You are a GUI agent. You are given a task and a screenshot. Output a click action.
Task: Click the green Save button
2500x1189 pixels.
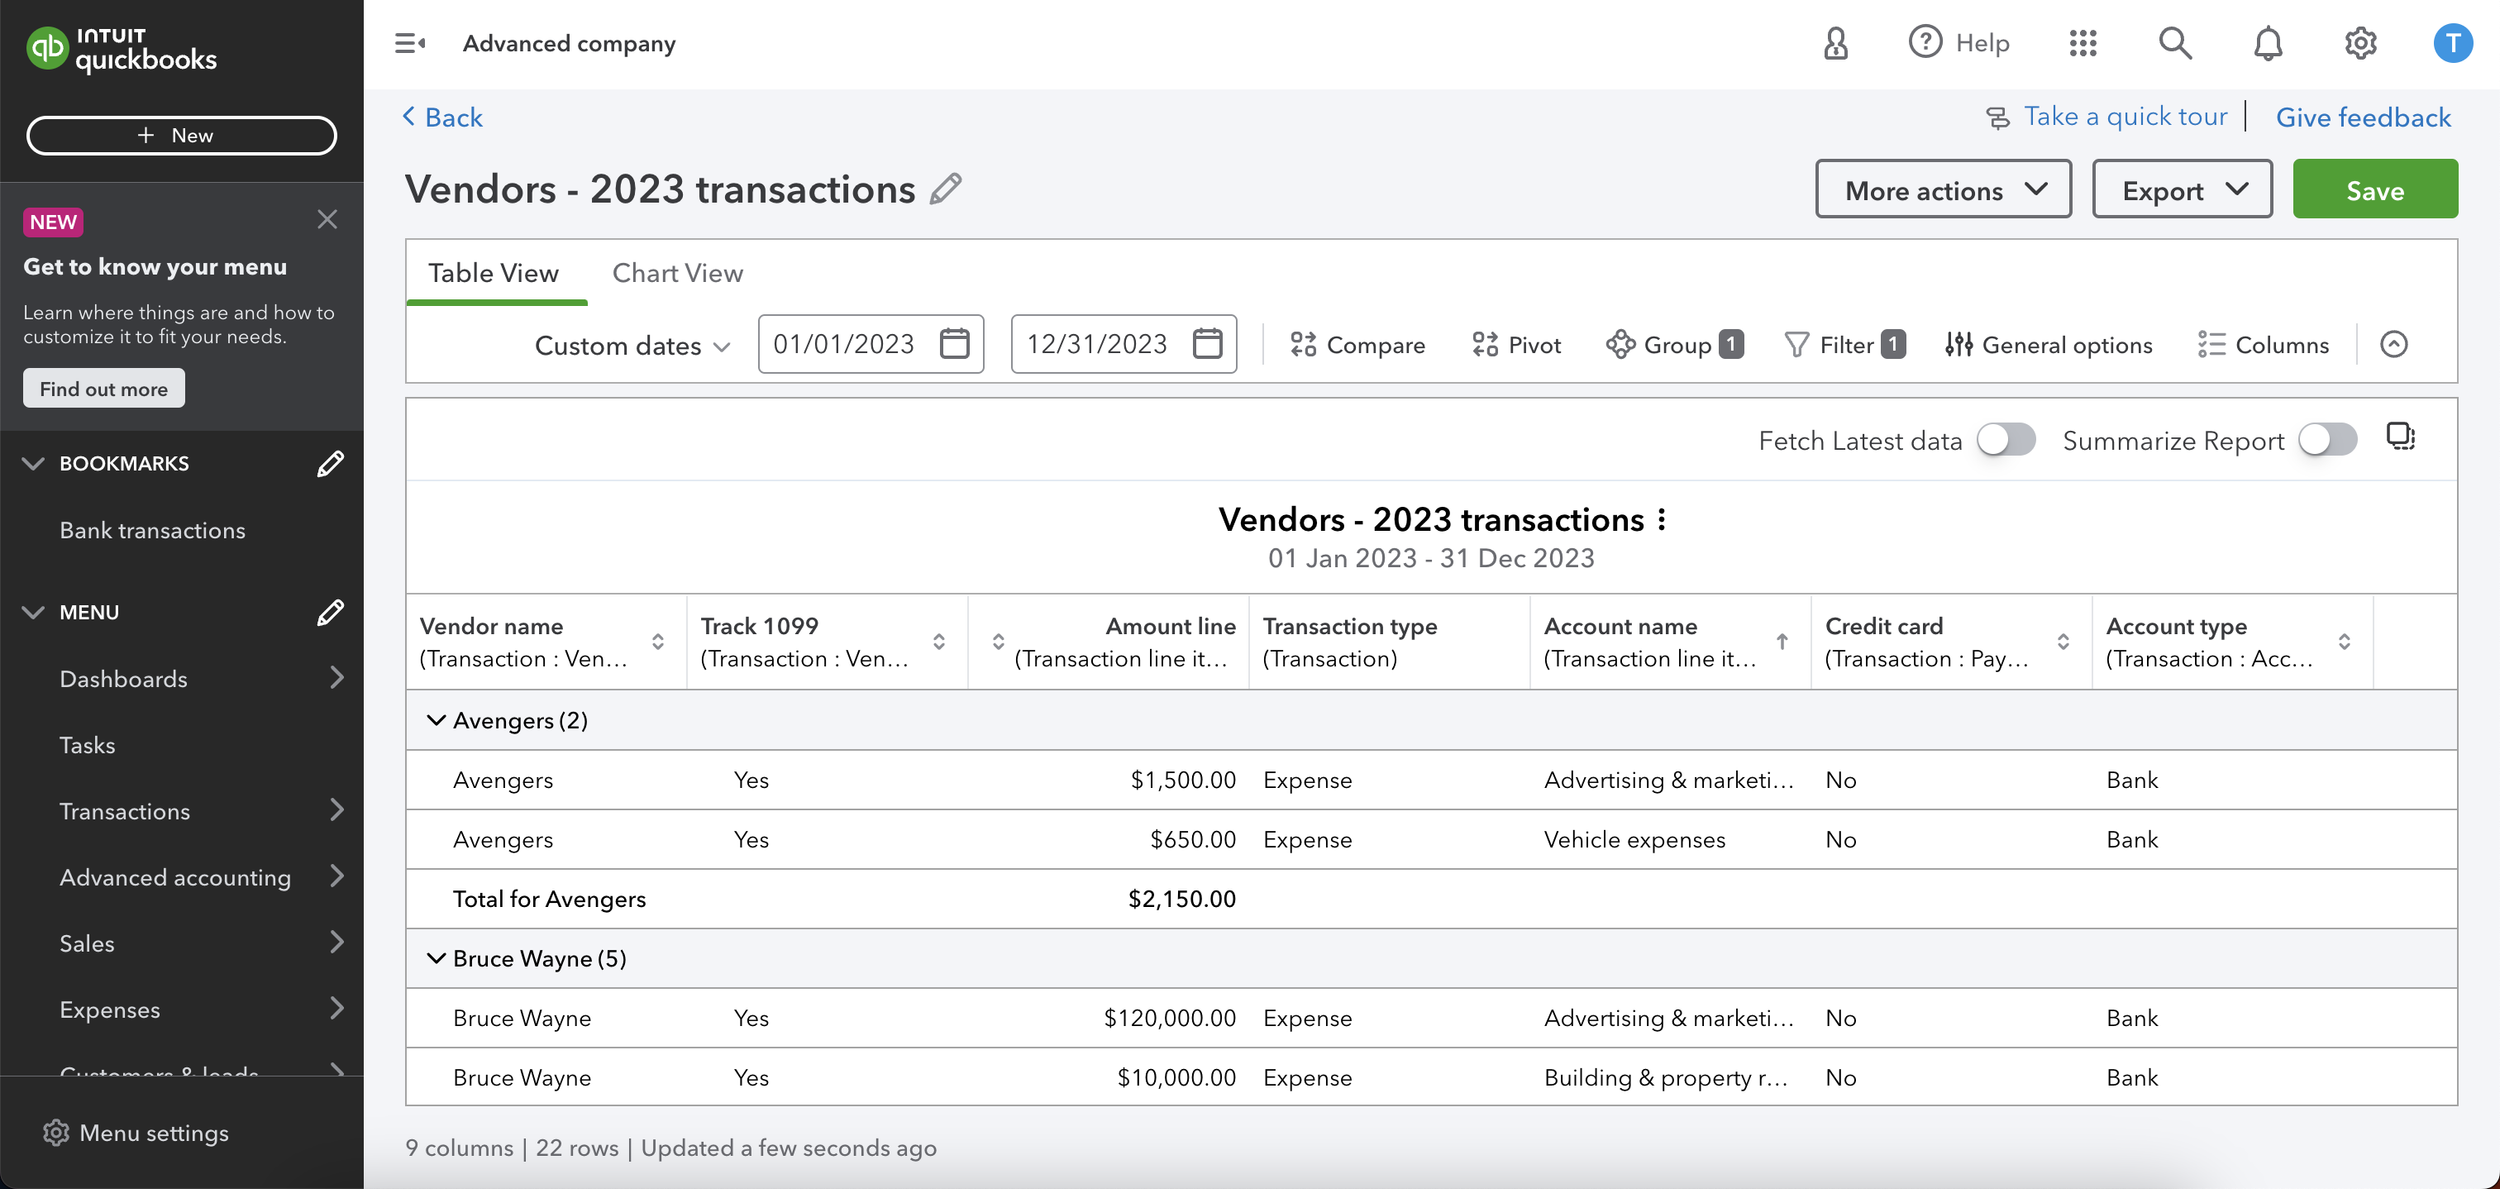tap(2375, 189)
